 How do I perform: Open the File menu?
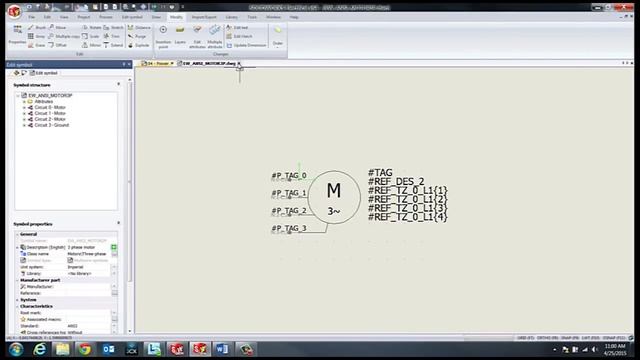[31, 17]
